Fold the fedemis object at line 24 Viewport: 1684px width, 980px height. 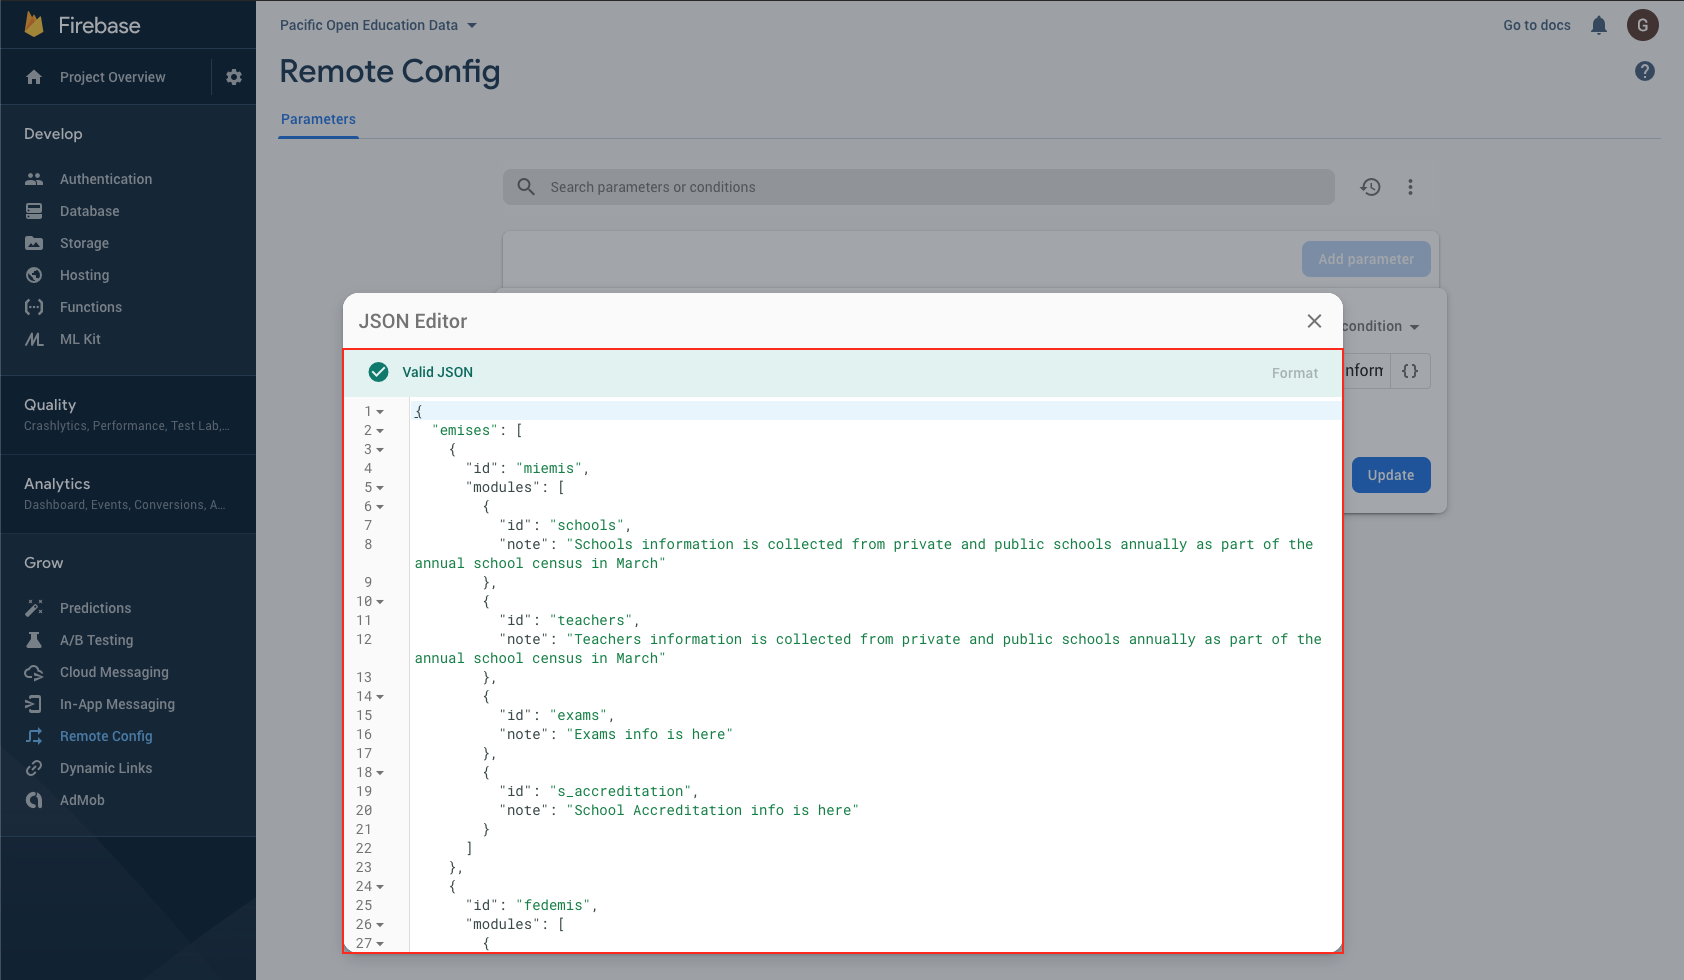380,887
